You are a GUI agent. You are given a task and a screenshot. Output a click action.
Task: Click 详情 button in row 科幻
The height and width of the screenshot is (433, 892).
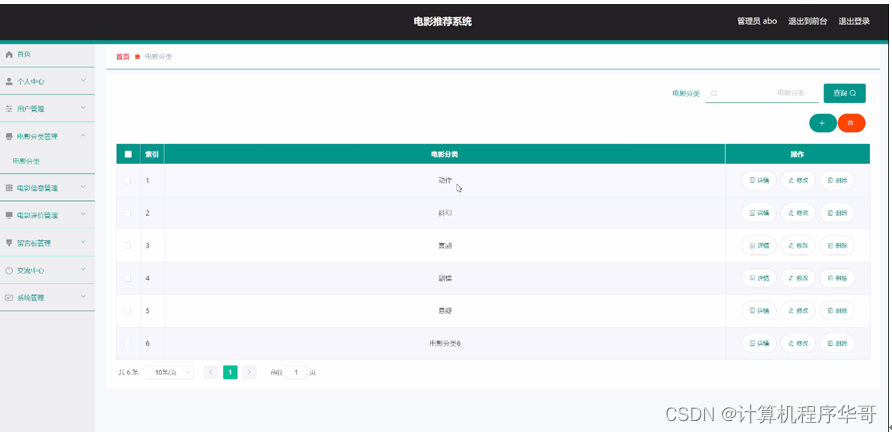coord(759,213)
